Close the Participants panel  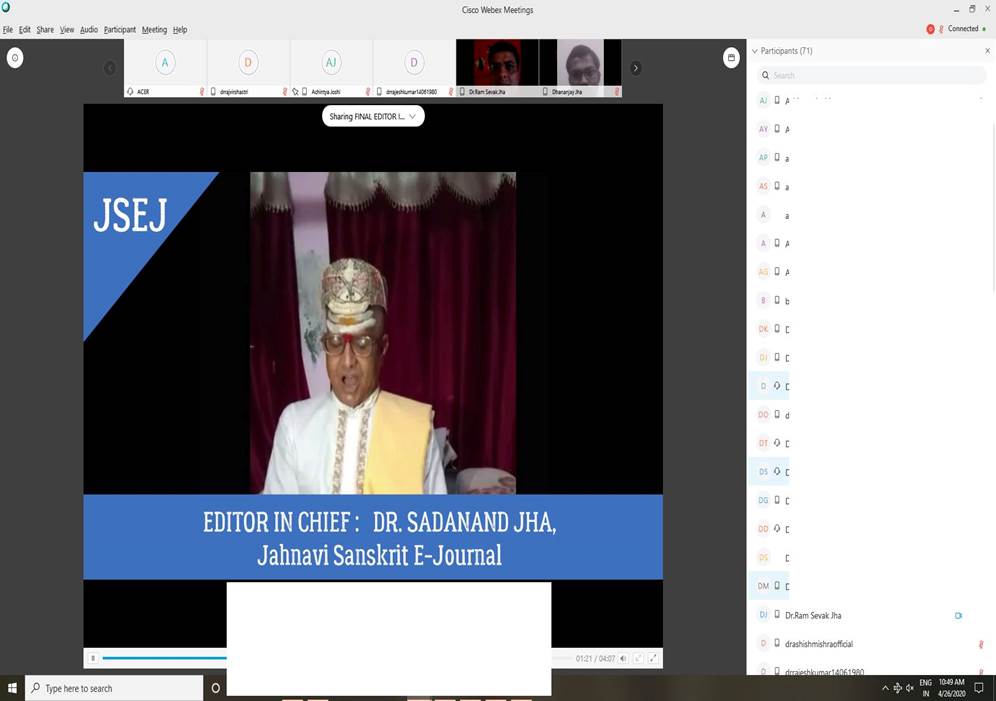(987, 51)
